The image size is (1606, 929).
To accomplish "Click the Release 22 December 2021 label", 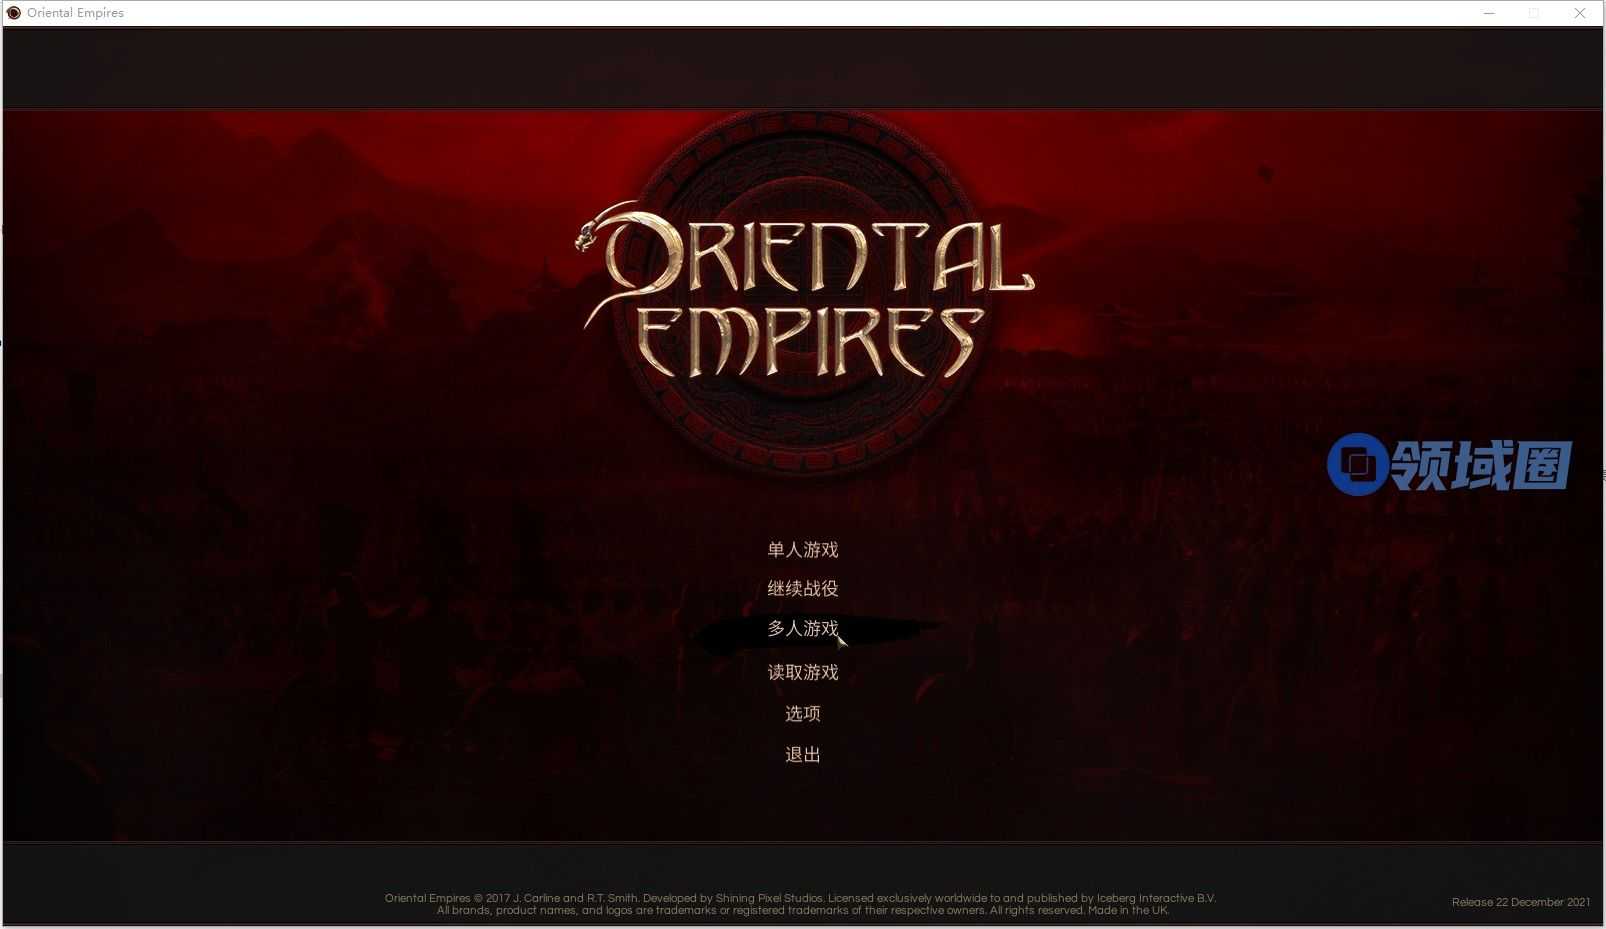I will click(1521, 902).
